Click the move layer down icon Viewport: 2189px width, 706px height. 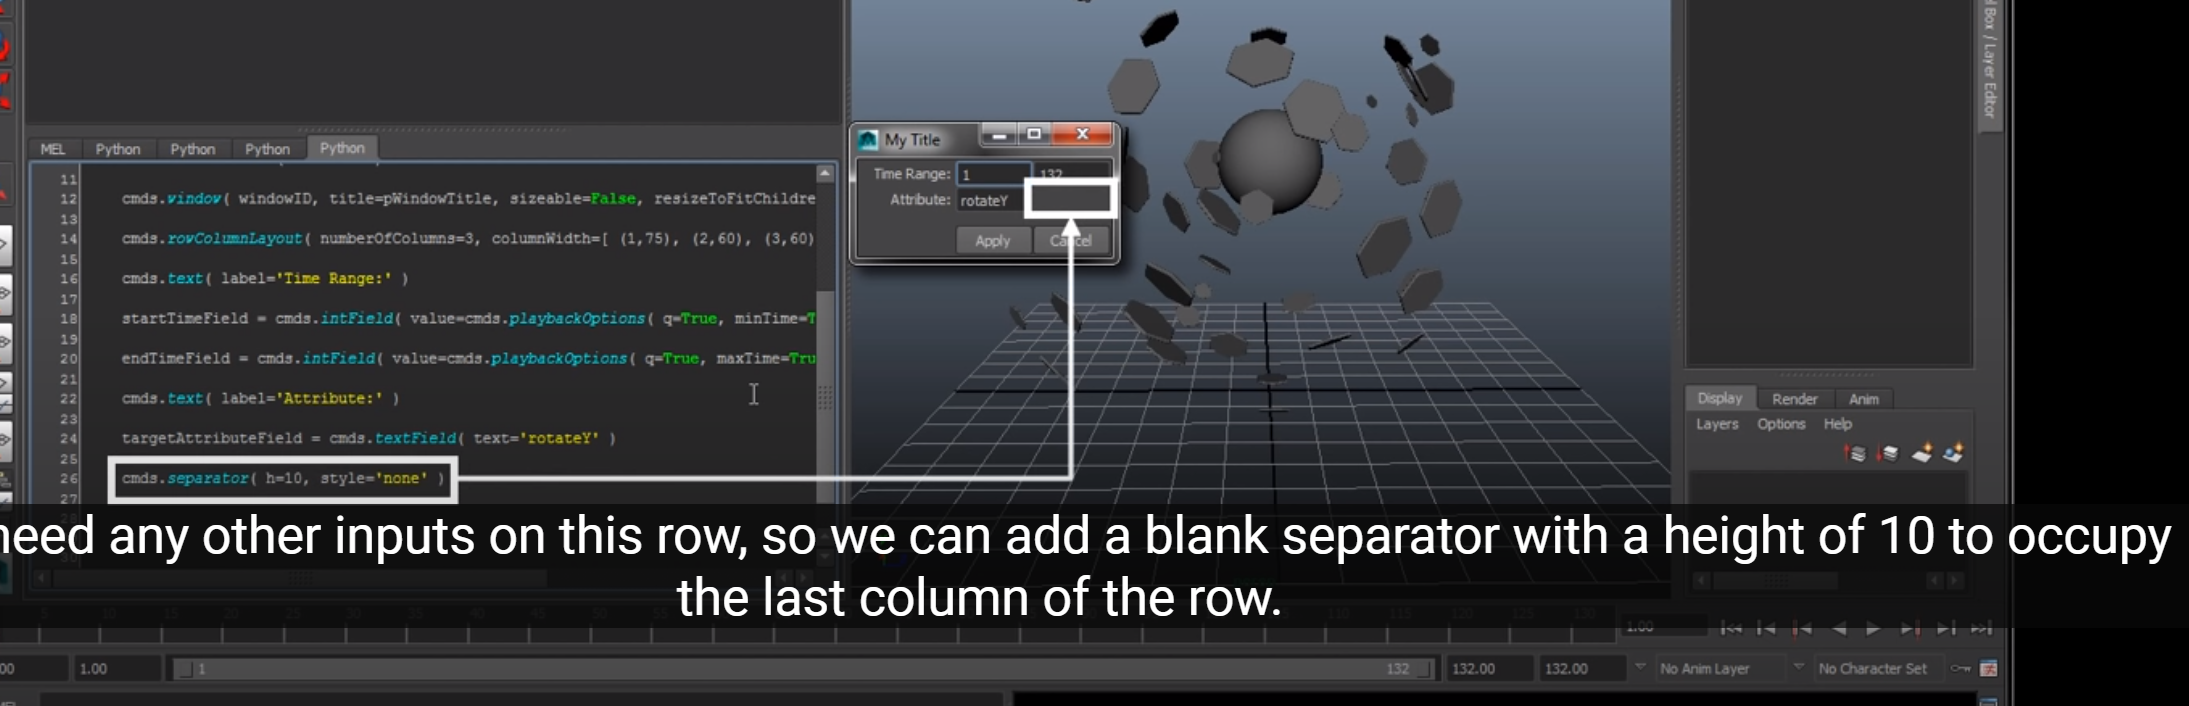point(1888,453)
